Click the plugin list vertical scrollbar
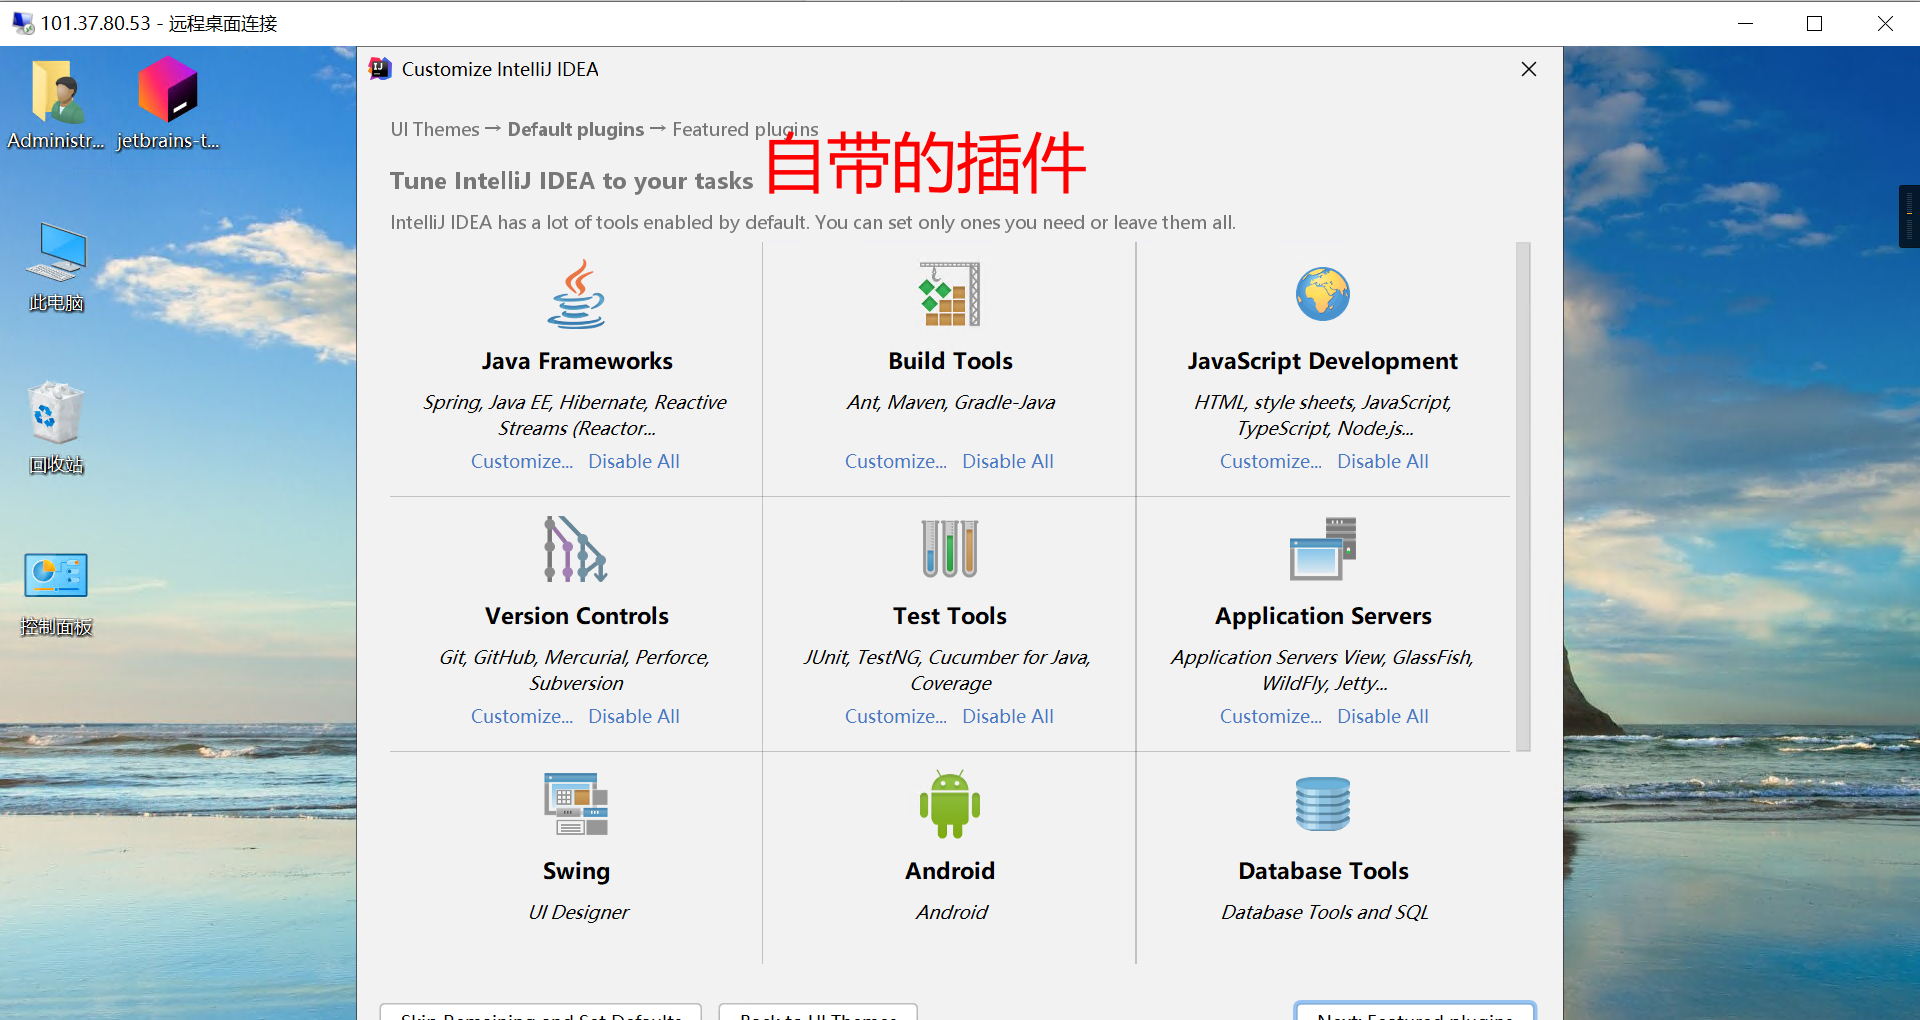Screen dimensions: 1920x1020 click(1523, 496)
